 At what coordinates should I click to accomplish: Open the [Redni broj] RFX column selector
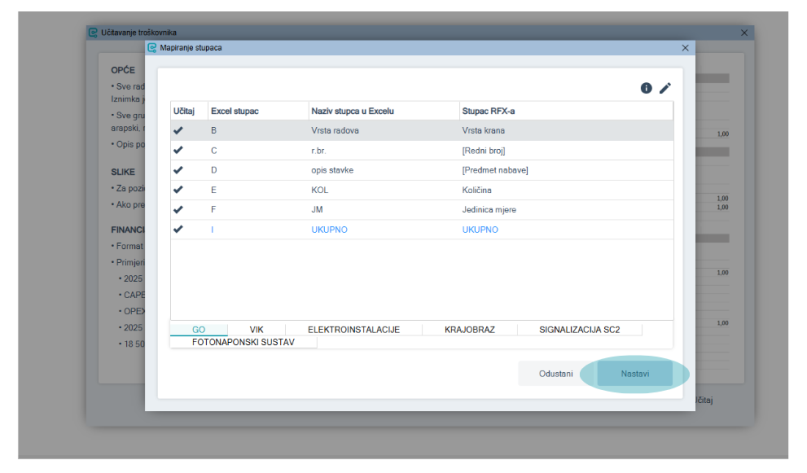point(564,150)
